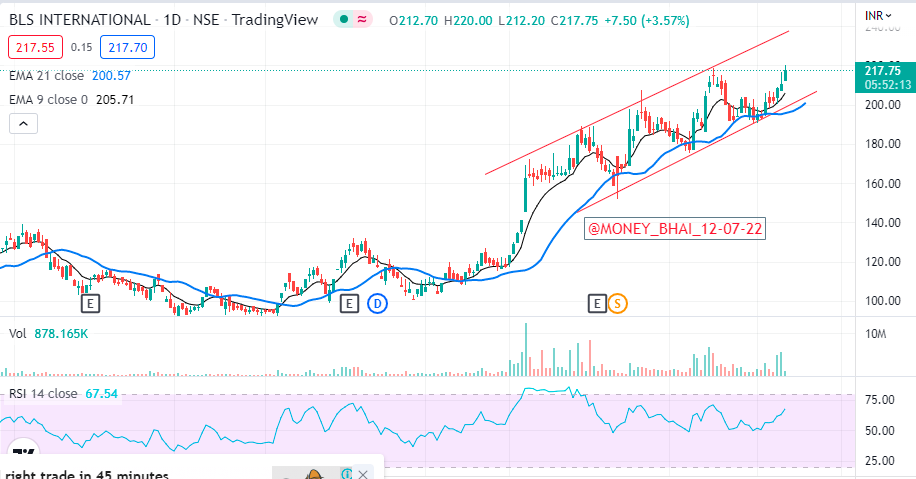The height and width of the screenshot is (479, 916).
Task: Click the high price H220.00 value
Action: click(468, 20)
